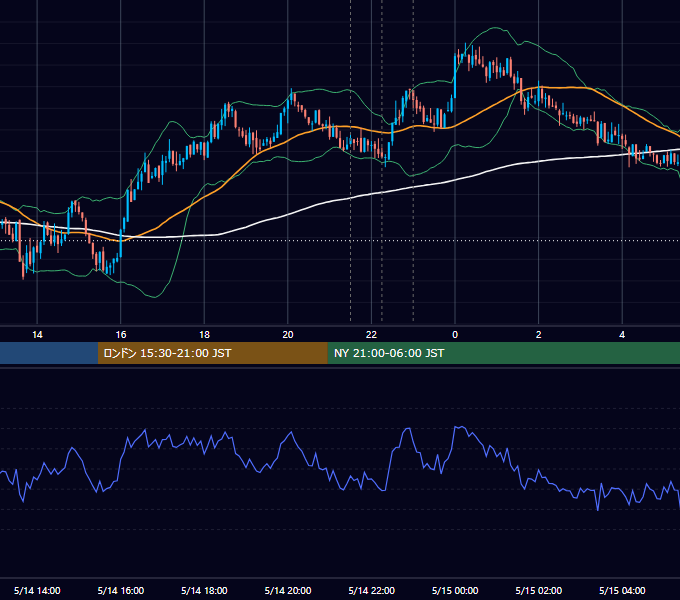
Task: Click the '5/15 02:00' date label
Action: pos(539,590)
